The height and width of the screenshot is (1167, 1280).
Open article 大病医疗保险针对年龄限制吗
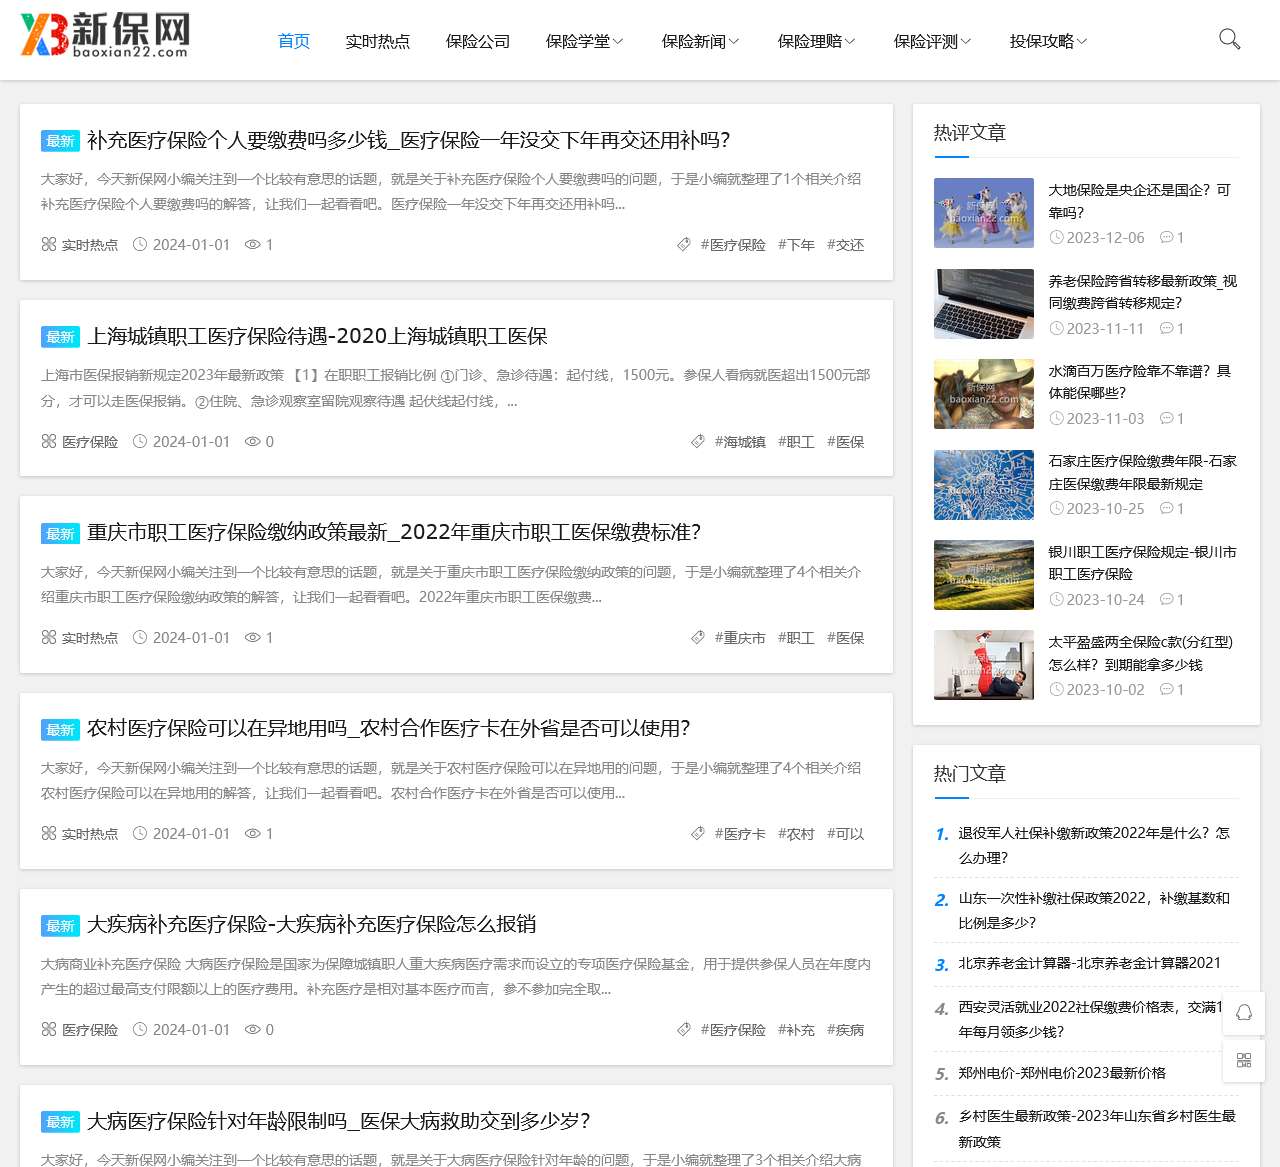pyautogui.click(x=339, y=1120)
